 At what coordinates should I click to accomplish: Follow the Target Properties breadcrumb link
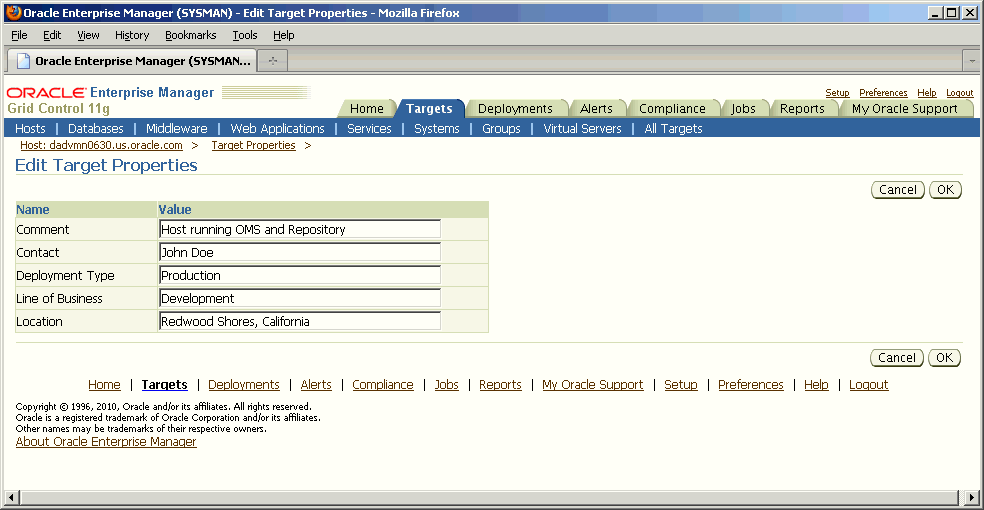[253, 145]
